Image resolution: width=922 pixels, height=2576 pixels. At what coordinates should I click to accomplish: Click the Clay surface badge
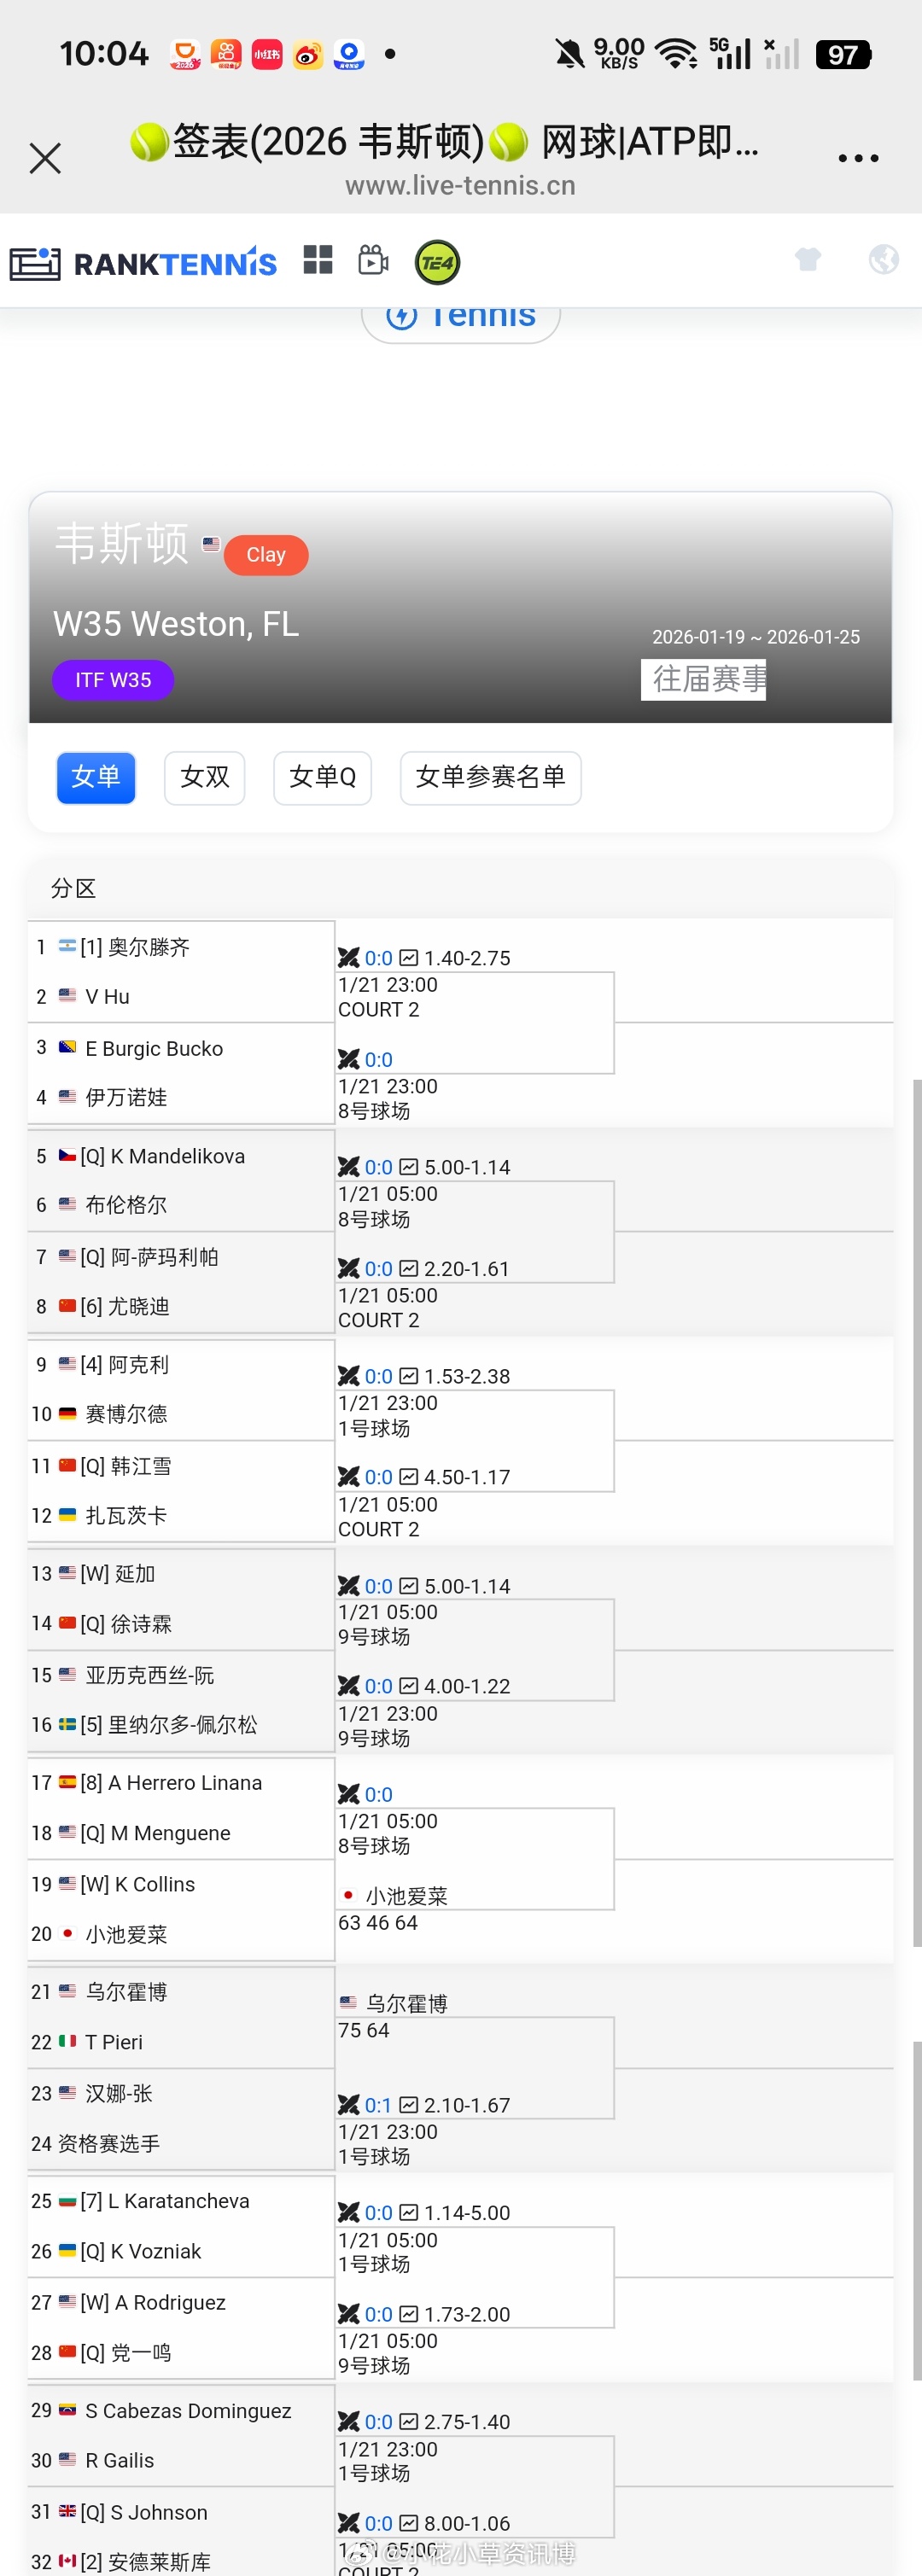coord(264,555)
